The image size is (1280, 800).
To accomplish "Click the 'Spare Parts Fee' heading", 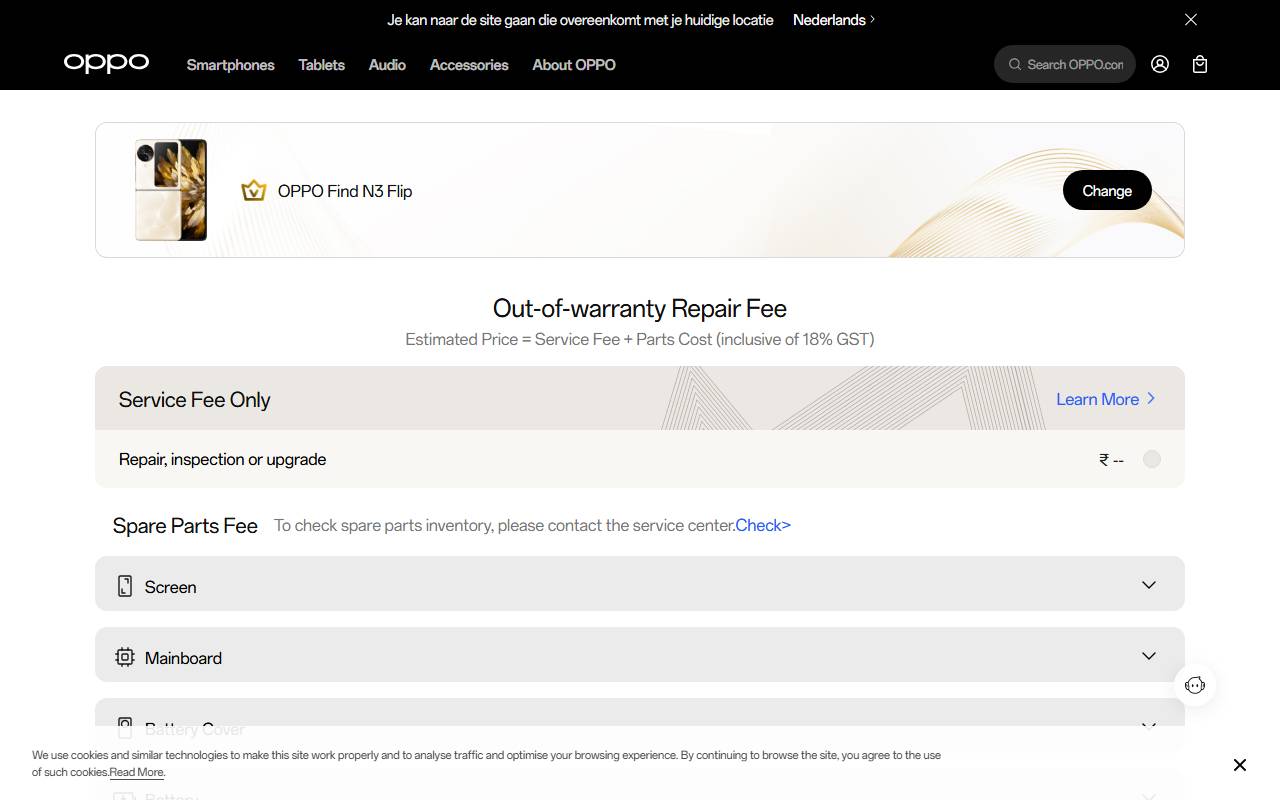I will pyautogui.click(x=185, y=526).
